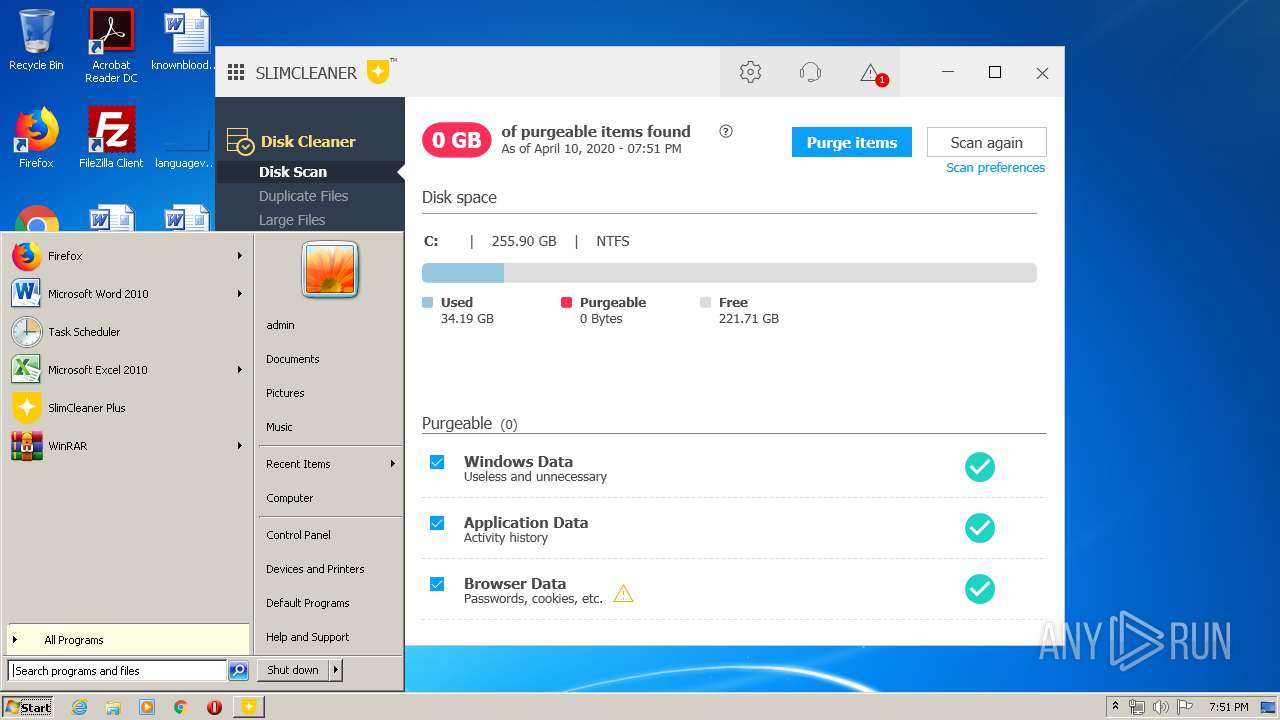Image resolution: width=1280 pixels, height=720 pixels.
Task: Click the Disk Cleaner section icon
Action: 240,142
